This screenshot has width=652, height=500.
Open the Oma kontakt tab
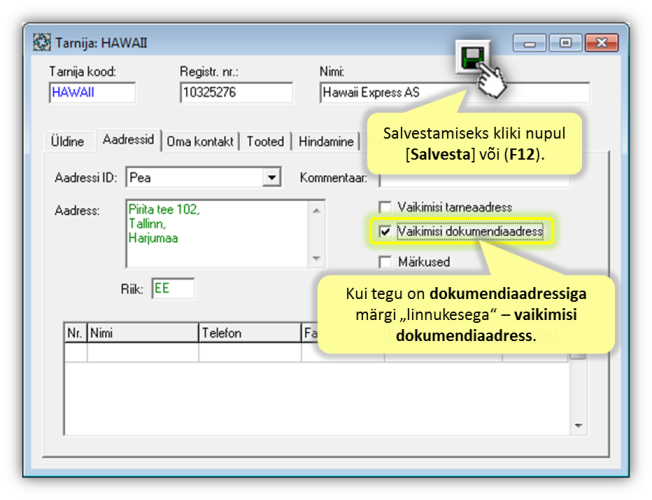click(x=200, y=142)
